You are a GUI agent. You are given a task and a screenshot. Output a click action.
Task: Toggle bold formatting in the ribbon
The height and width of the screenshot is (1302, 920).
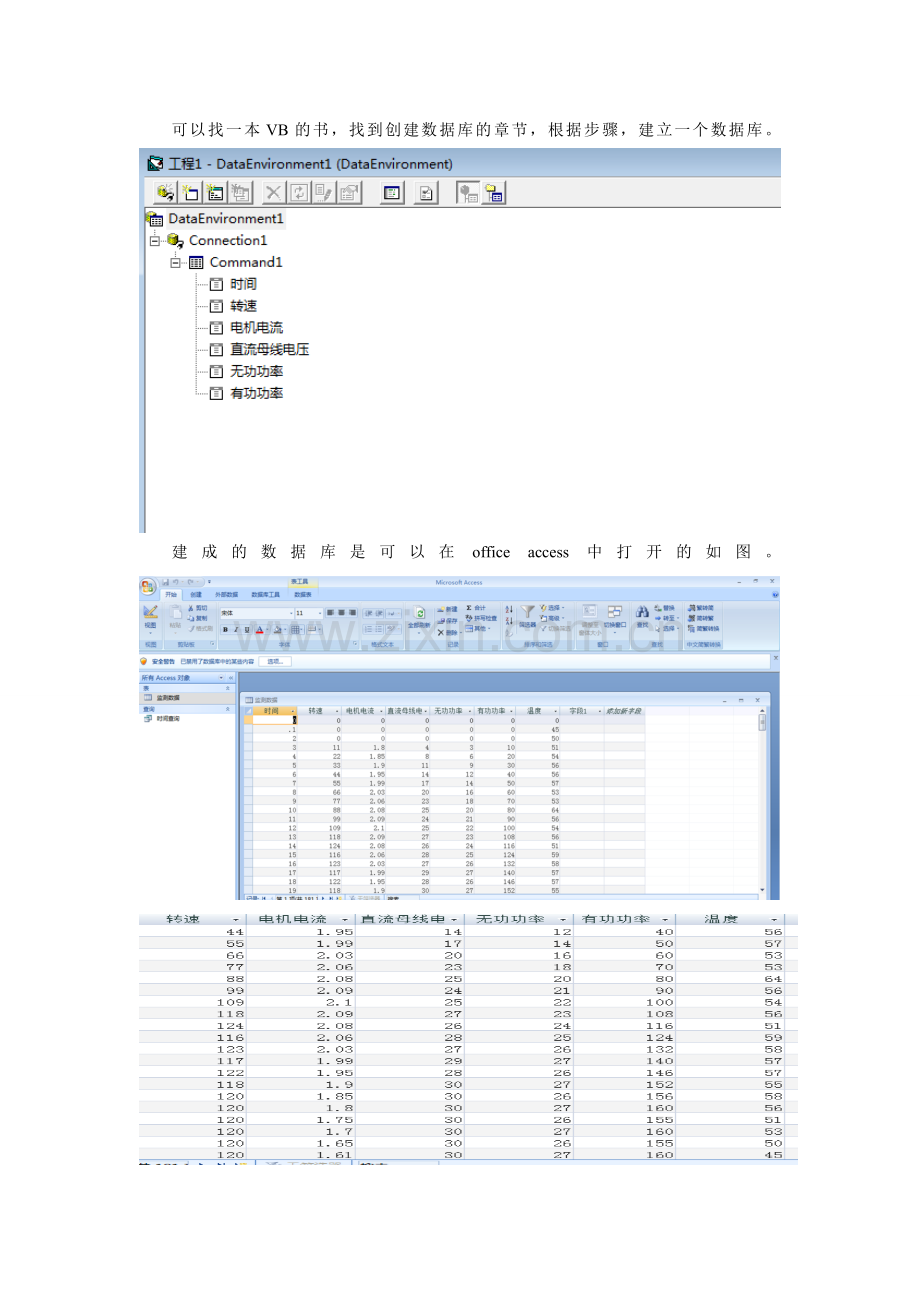[225, 629]
